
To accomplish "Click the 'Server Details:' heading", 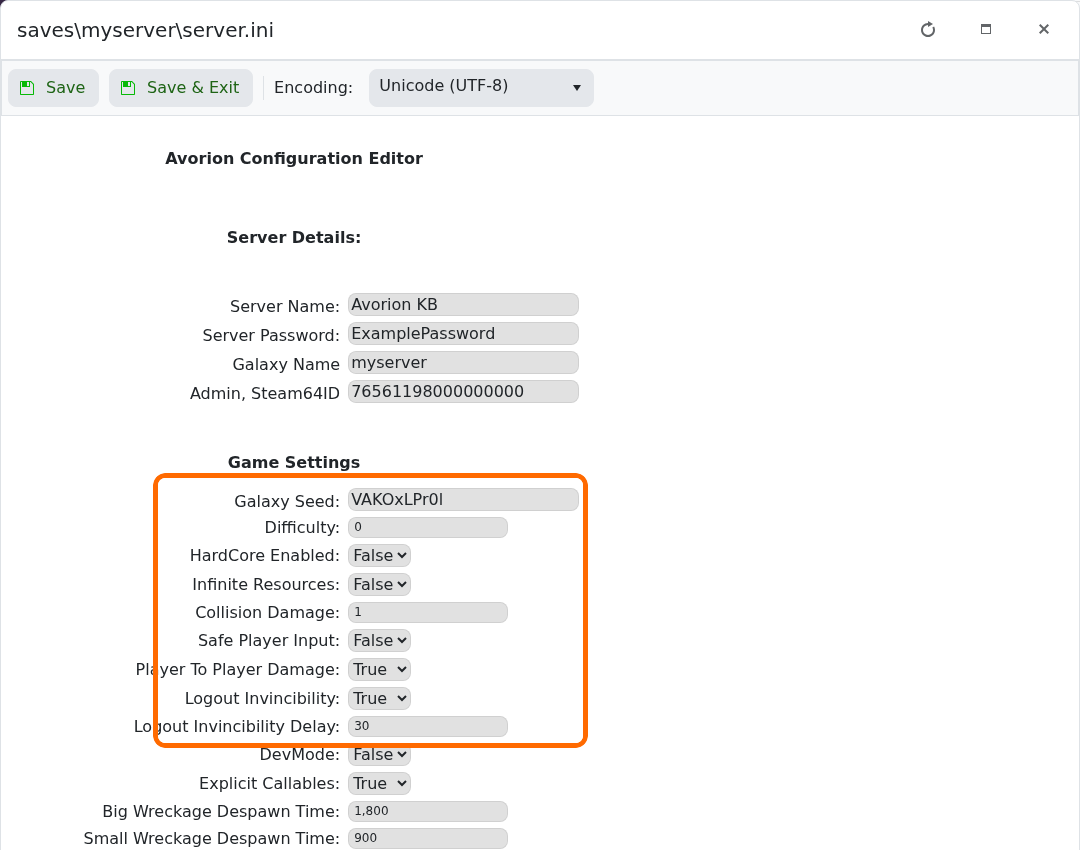I will click(294, 238).
